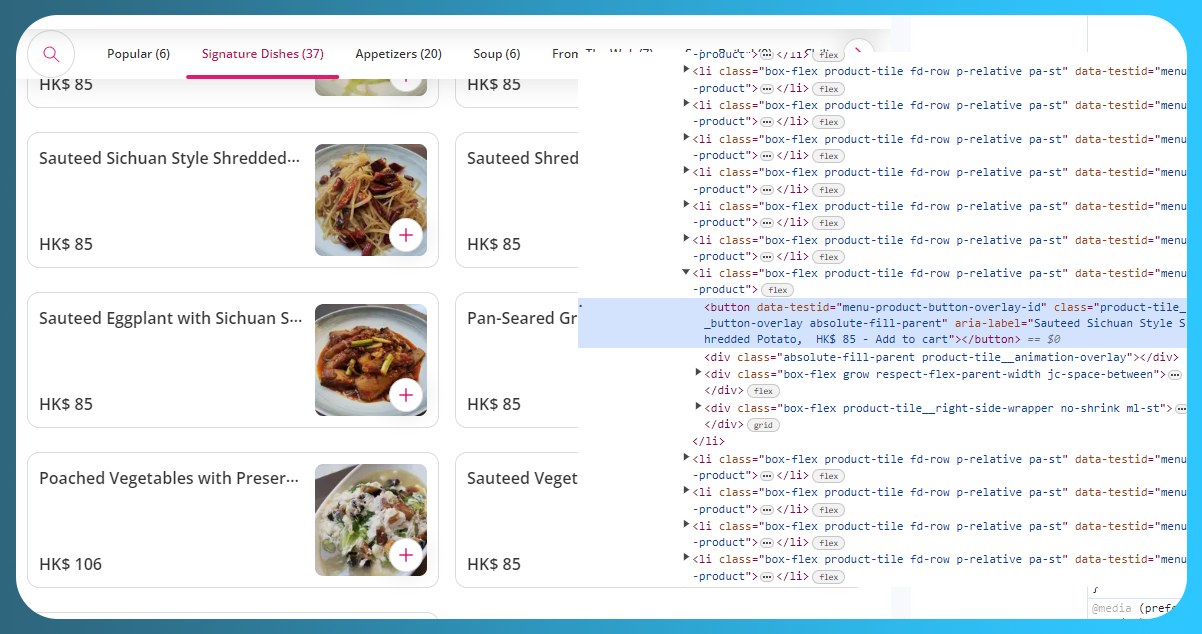Switch to the Appetizers (20) tab
1202x634 pixels.
pos(398,54)
